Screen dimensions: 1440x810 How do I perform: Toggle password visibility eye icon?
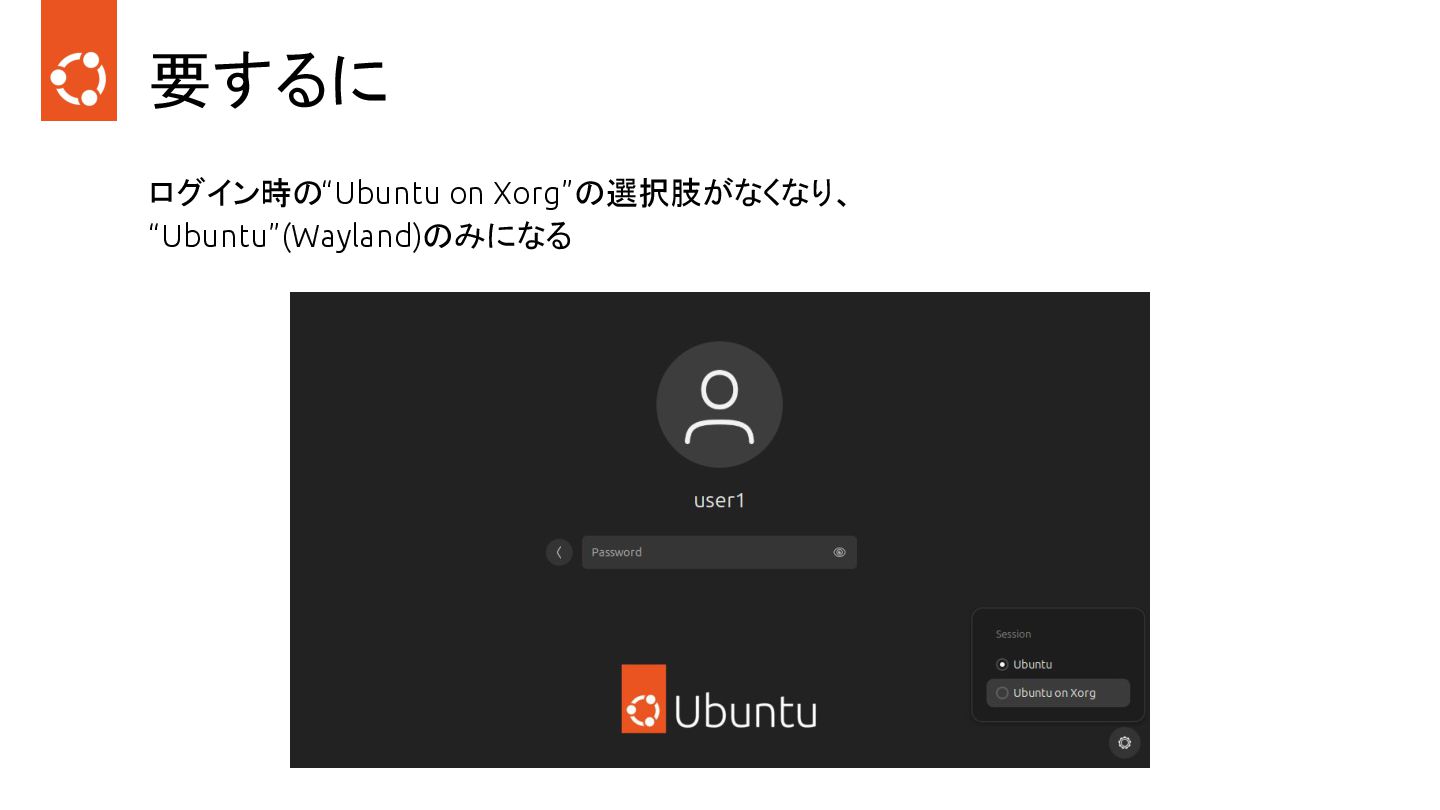839,552
